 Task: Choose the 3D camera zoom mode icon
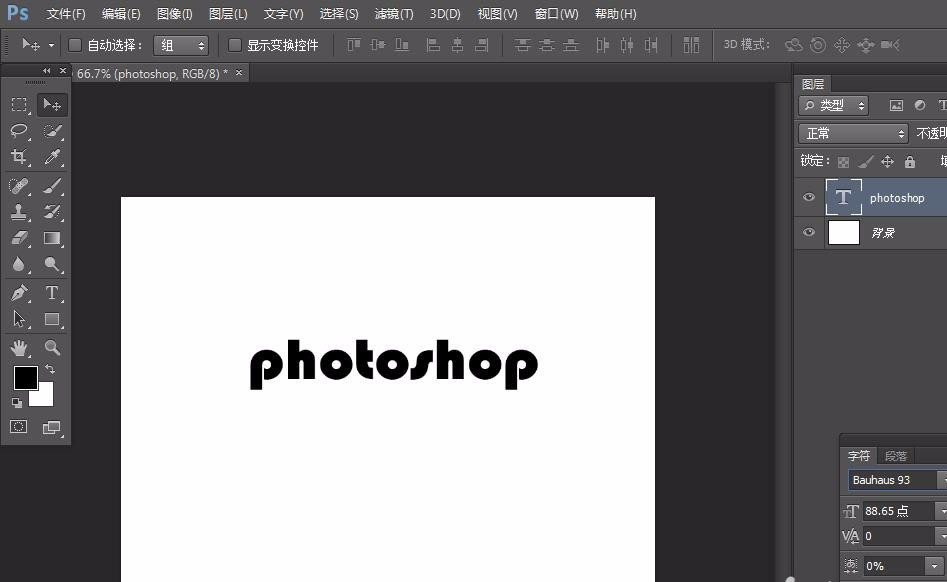[x=890, y=45]
